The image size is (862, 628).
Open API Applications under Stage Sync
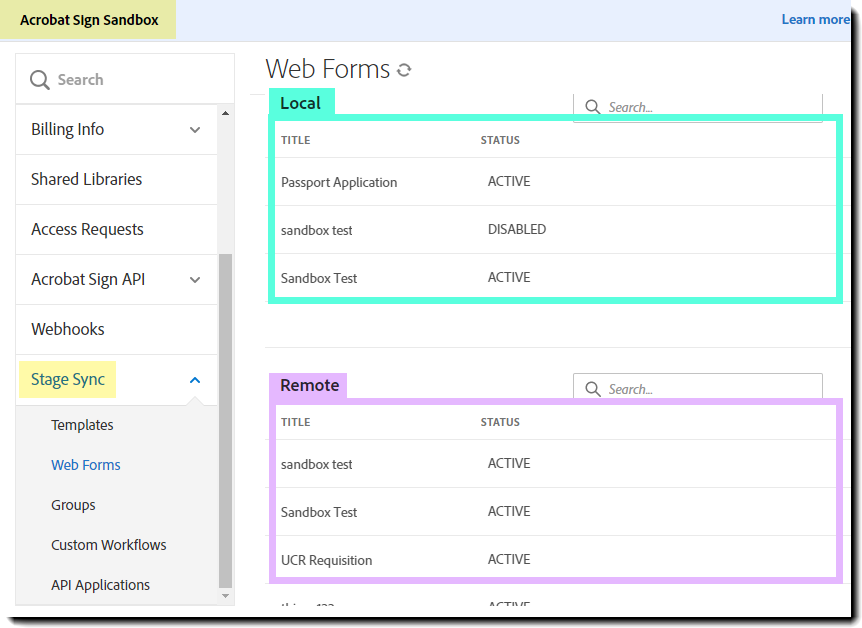(x=100, y=585)
